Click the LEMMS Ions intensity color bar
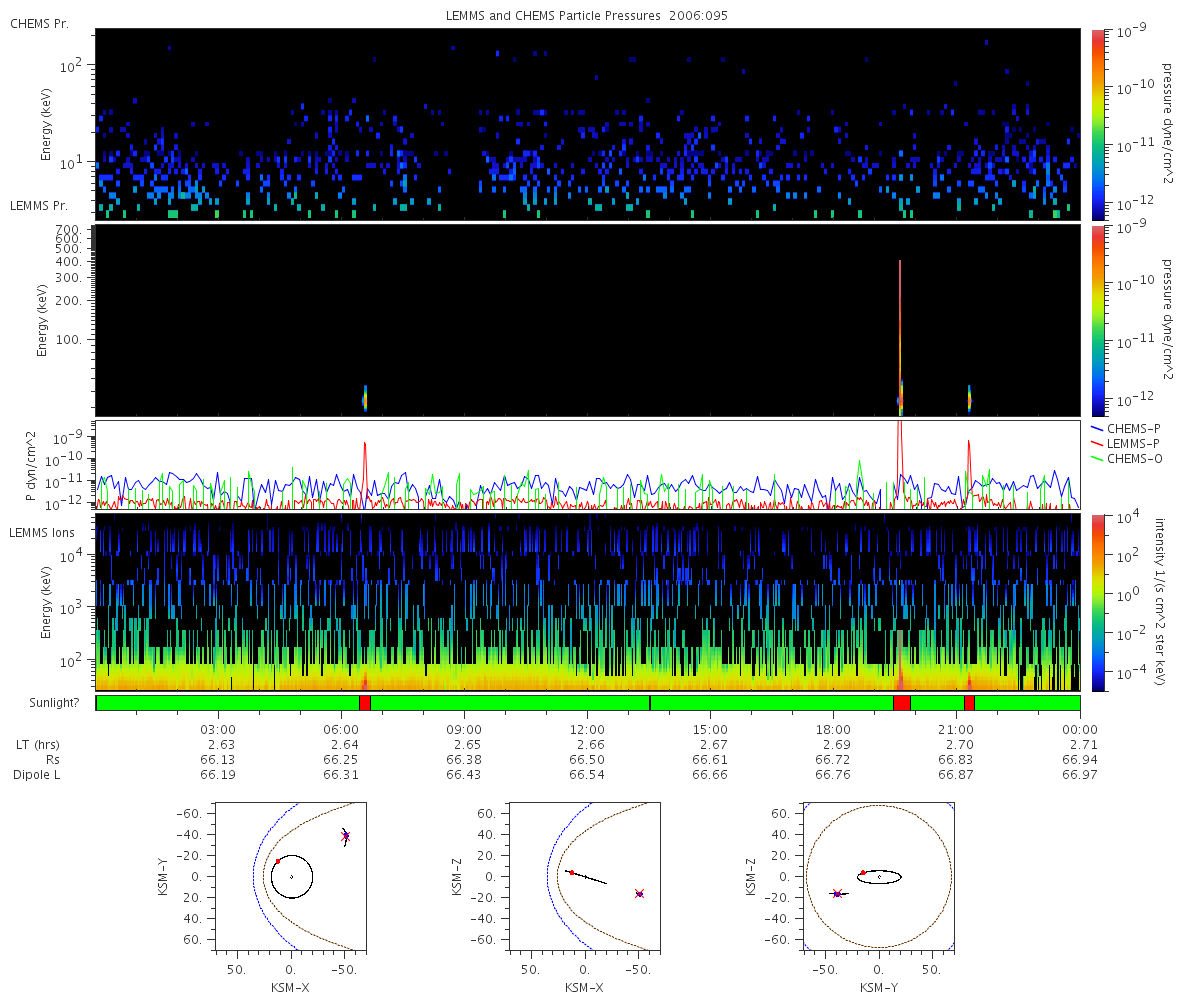 [x=1098, y=602]
